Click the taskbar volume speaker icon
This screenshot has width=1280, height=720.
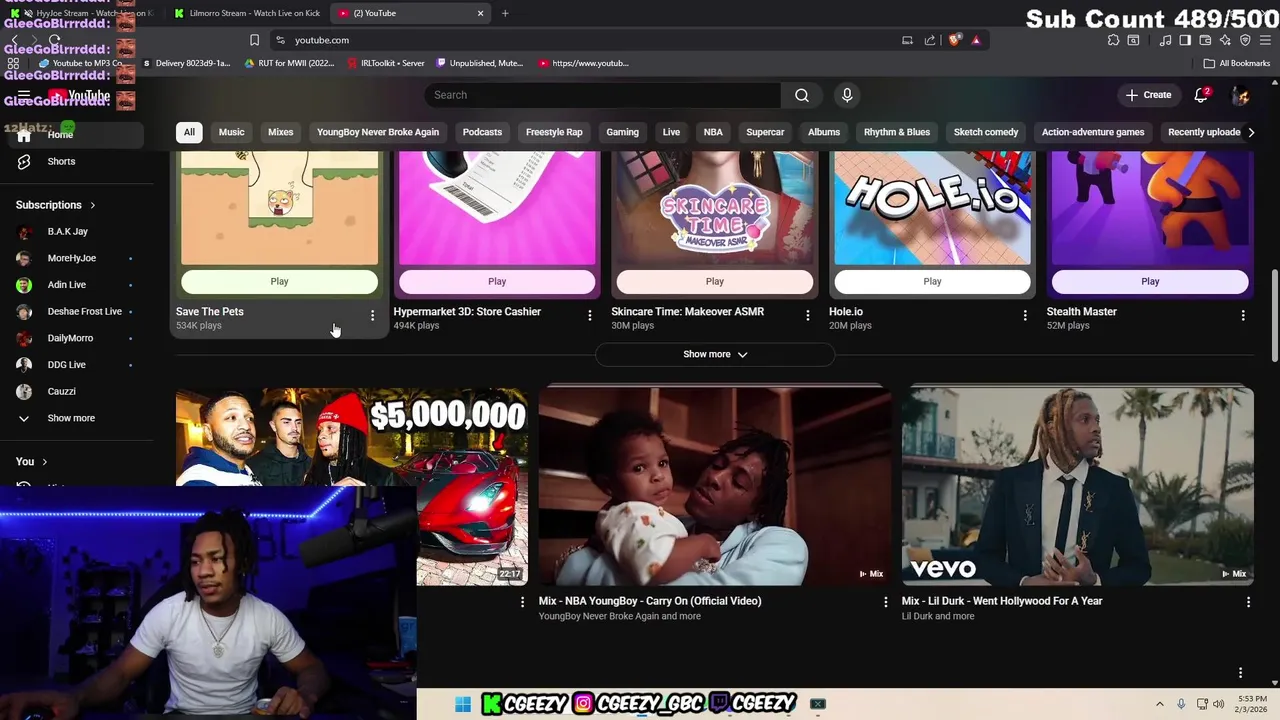[1219, 704]
